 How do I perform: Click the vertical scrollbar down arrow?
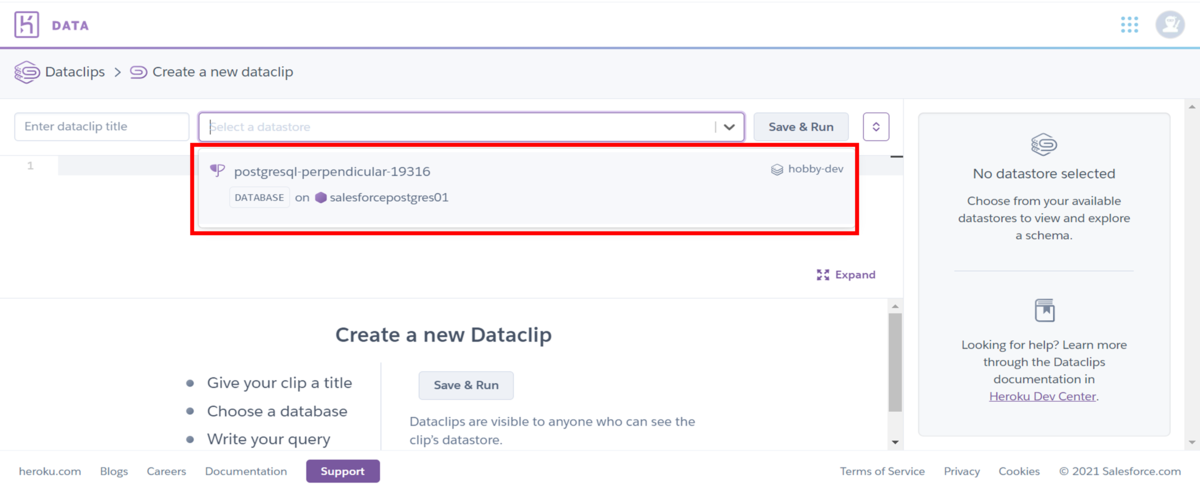[895, 441]
